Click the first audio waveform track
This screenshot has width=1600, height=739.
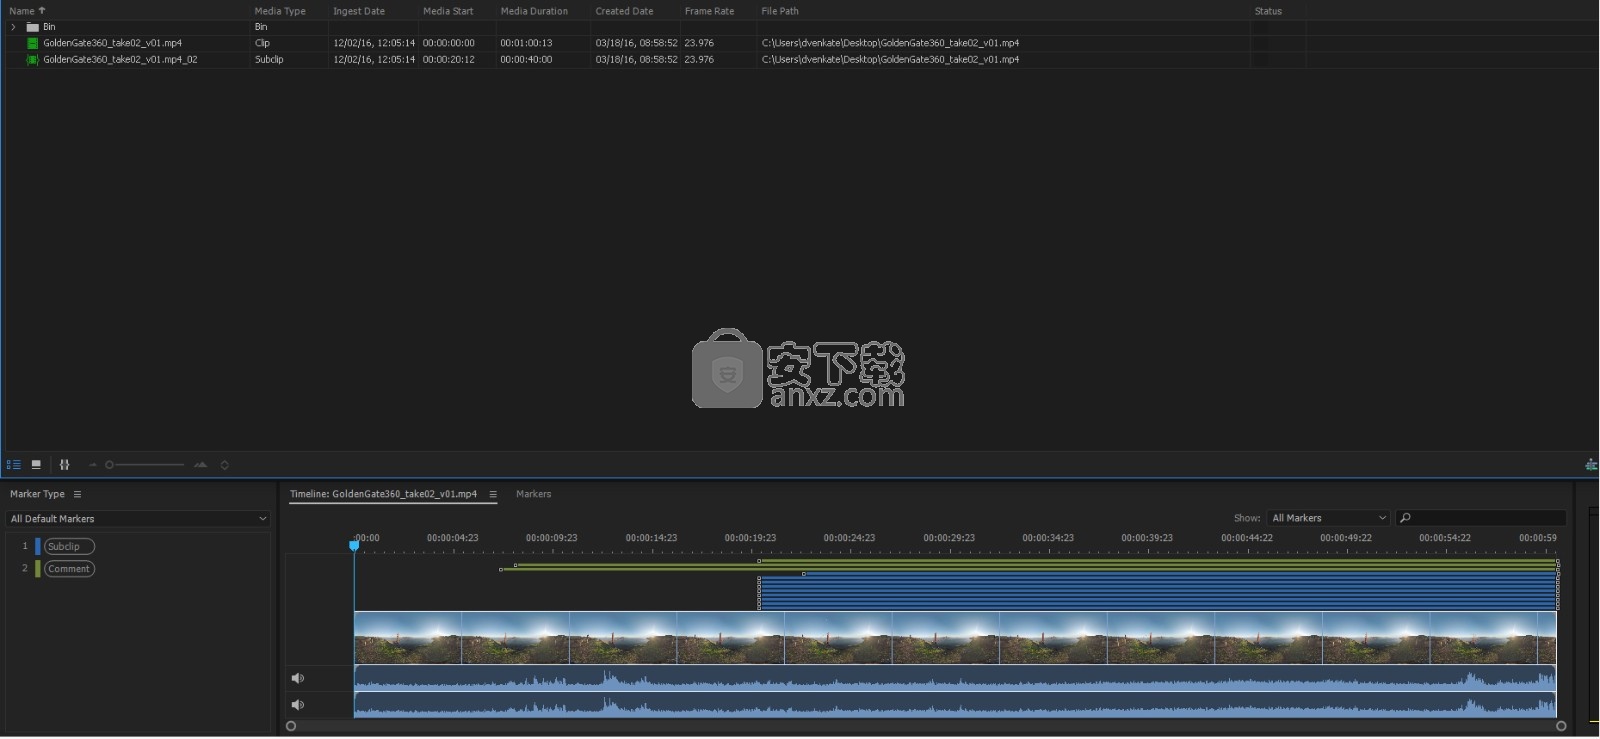coord(955,678)
